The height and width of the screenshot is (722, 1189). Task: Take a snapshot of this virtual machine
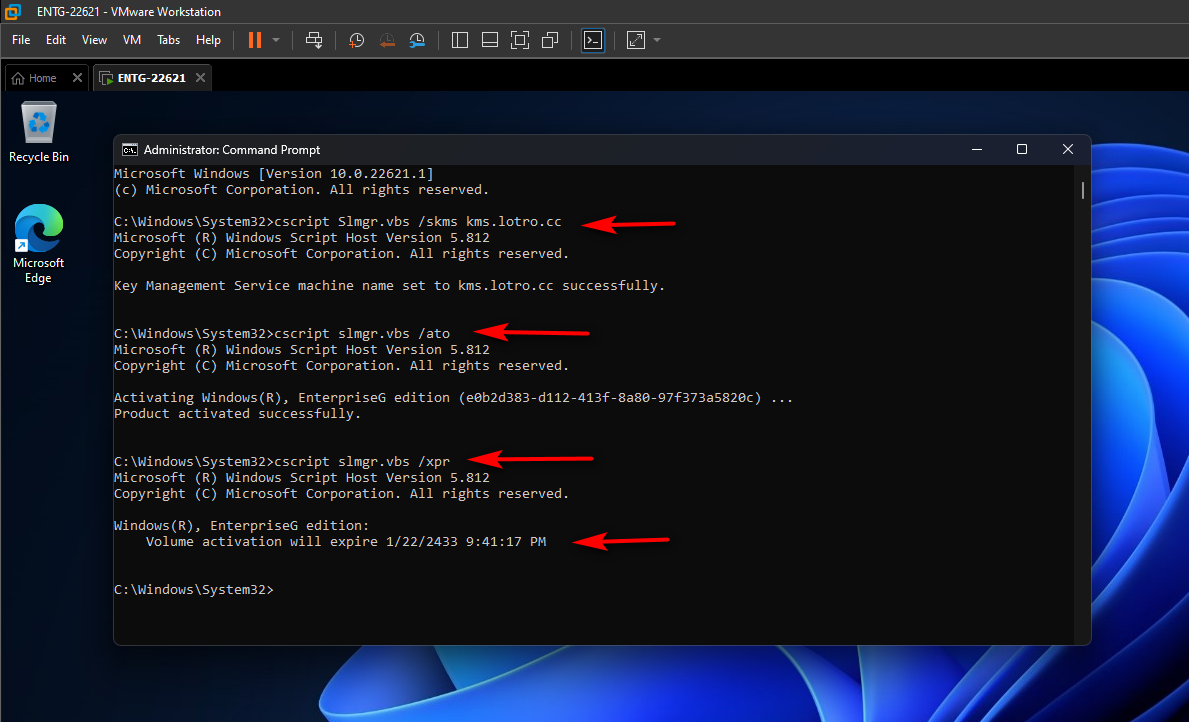(x=356, y=40)
